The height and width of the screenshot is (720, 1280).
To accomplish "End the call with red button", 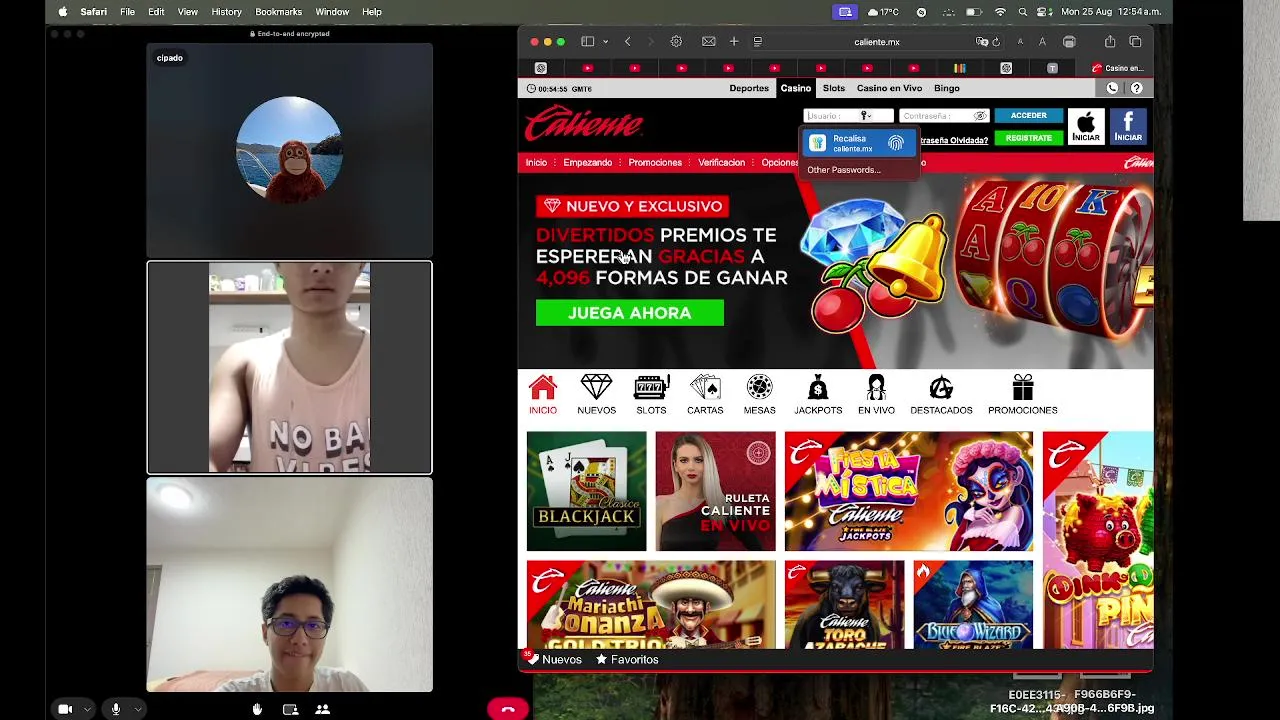I will [508, 709].
